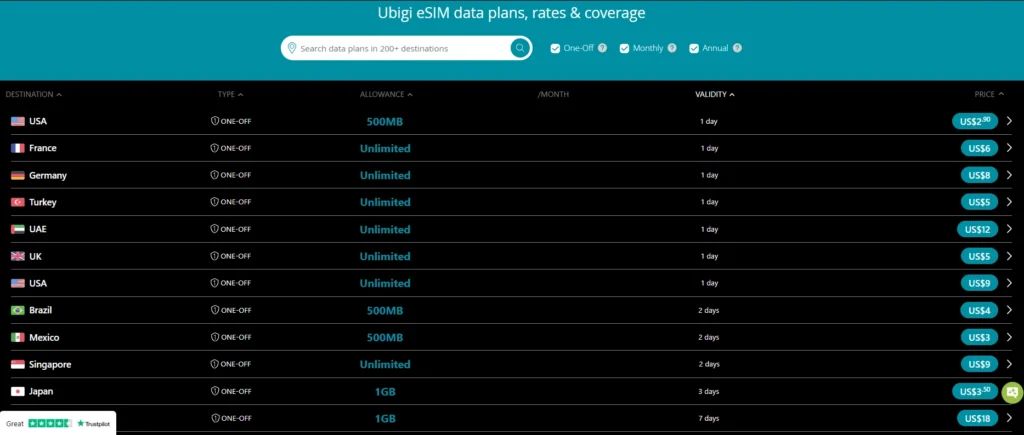
Task: Click the one-off shield icon in UAE row
Action: [x=214, y=229]
